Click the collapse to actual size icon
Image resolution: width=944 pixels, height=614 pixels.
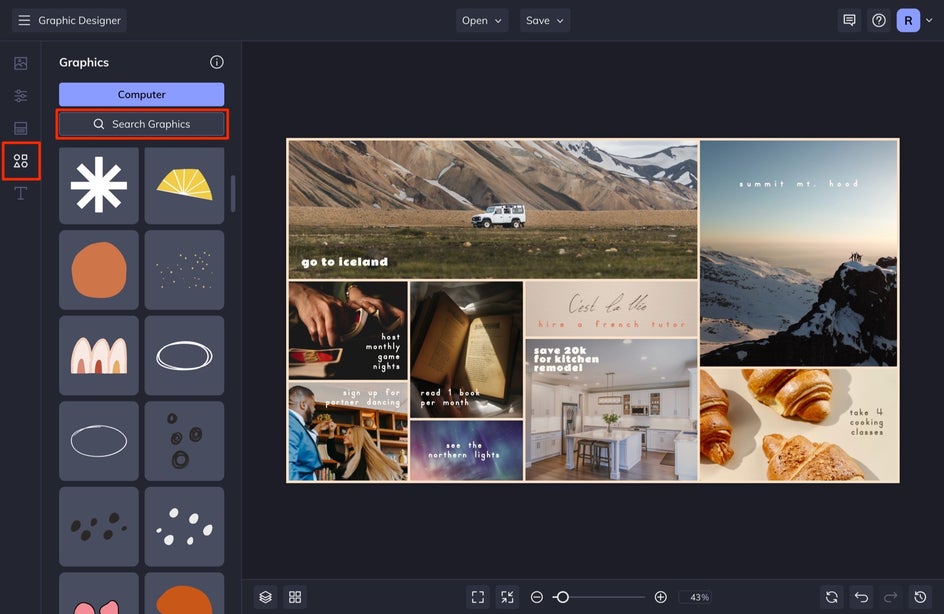pos(508,597)
